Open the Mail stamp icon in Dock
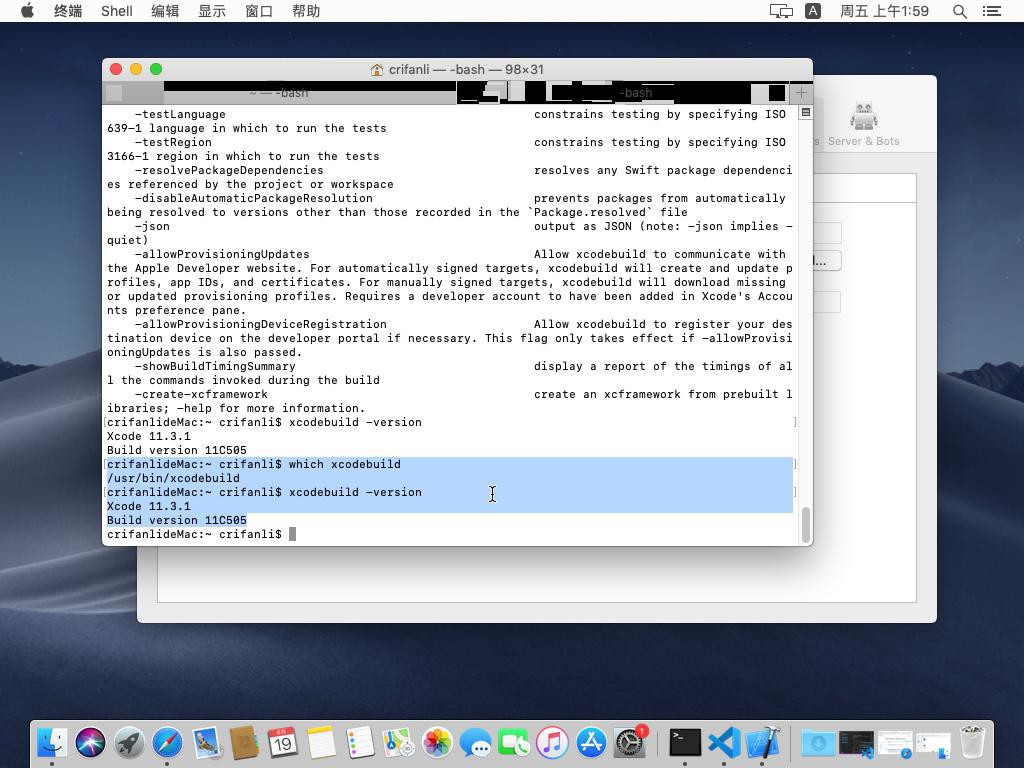The image size is (1024, 768). pyautogui.click(x=206, y=743)
